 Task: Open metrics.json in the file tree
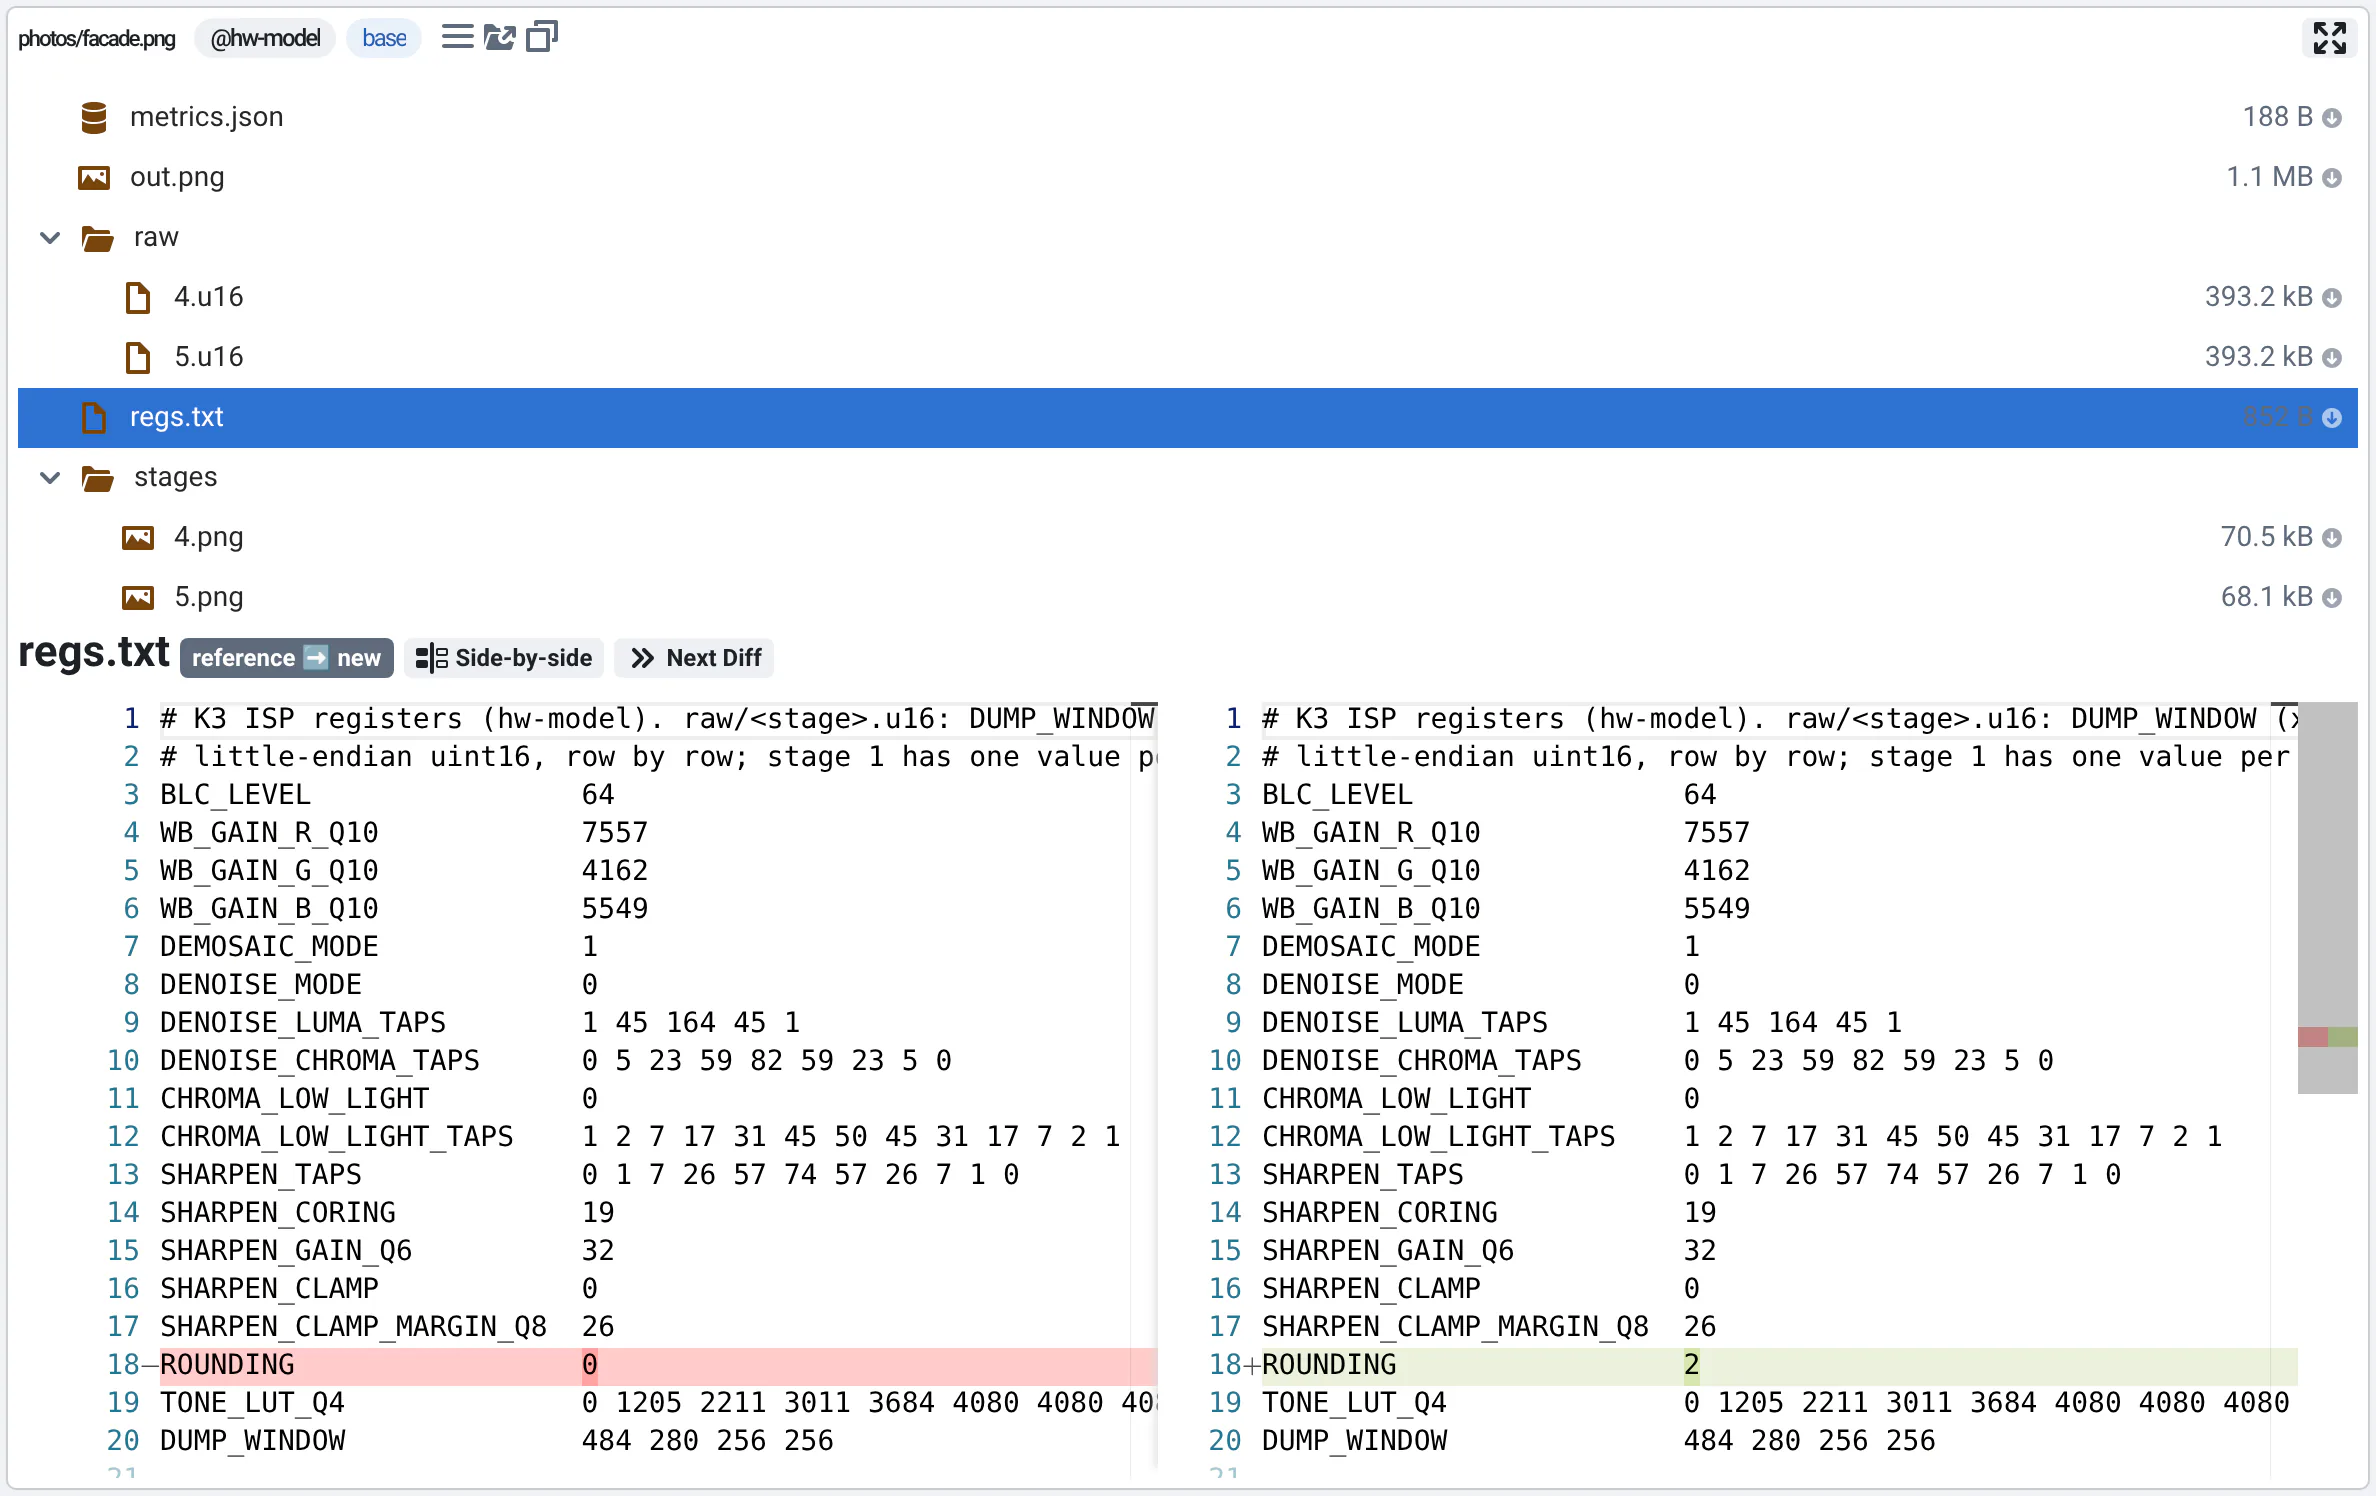click(207, 117)
